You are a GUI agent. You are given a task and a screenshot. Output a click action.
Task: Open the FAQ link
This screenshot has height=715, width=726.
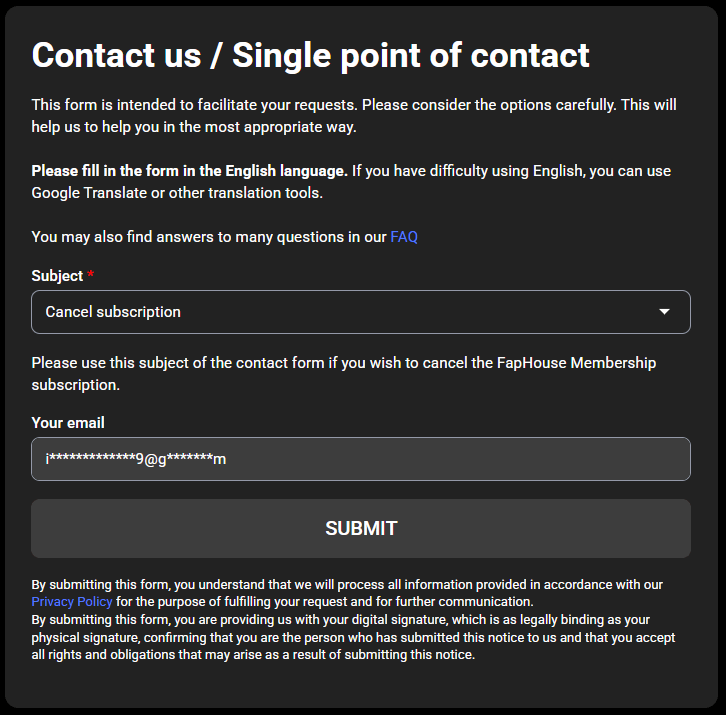click(x=404, y=237)
